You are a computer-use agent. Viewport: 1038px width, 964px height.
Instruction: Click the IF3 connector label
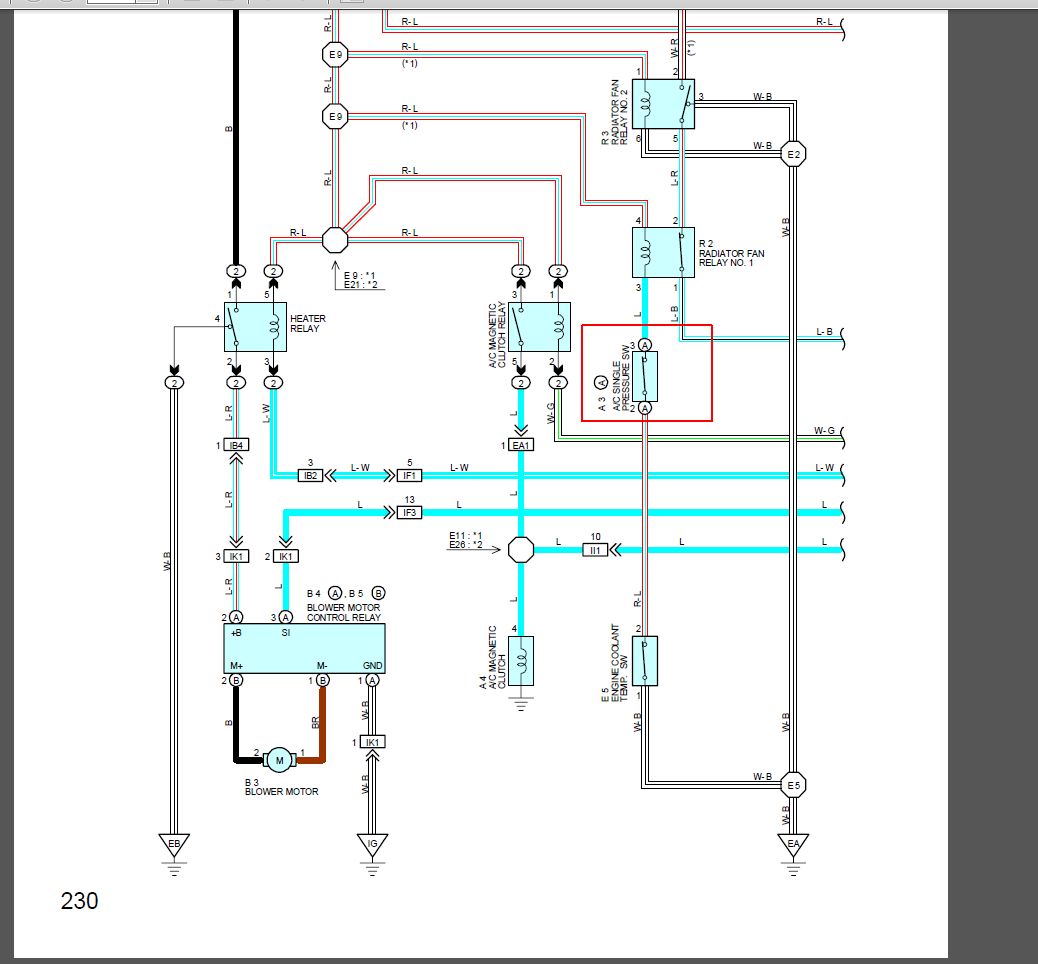[x=409, y=513]
